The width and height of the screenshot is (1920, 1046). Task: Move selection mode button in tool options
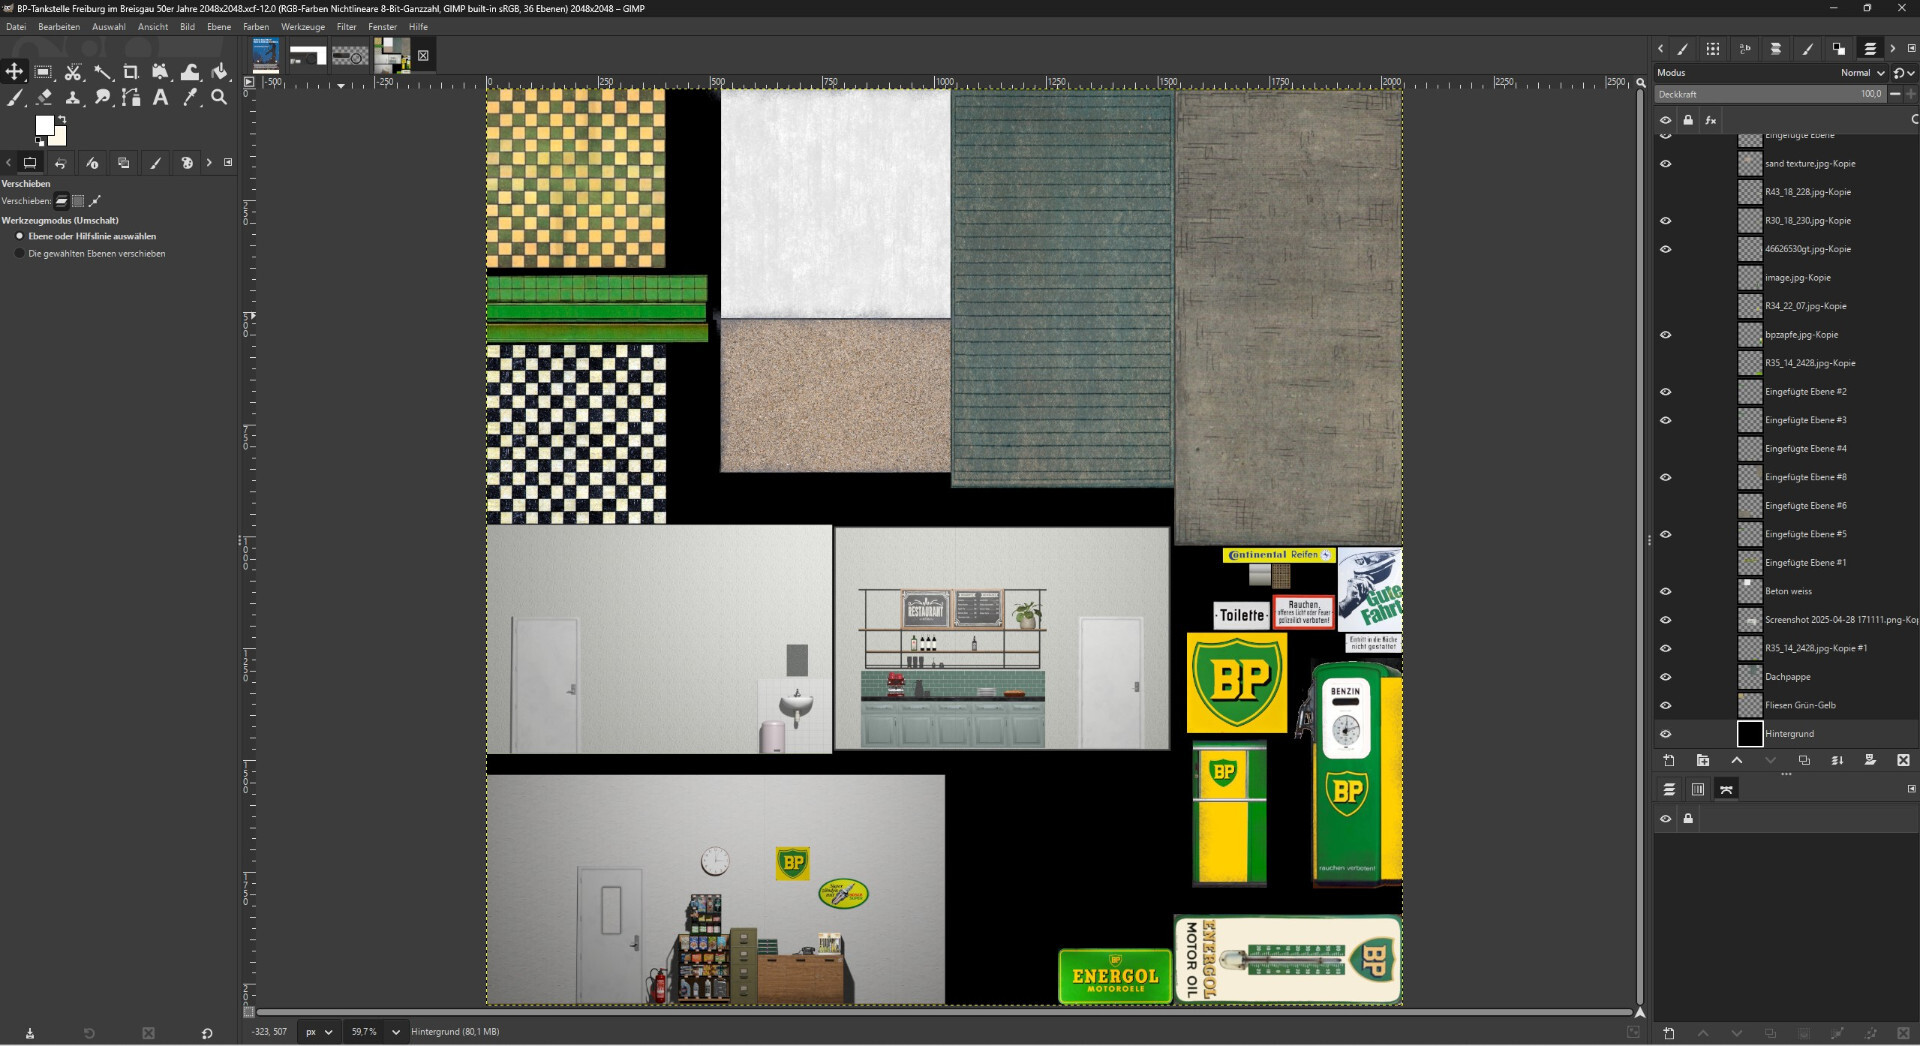coord(78,201)
